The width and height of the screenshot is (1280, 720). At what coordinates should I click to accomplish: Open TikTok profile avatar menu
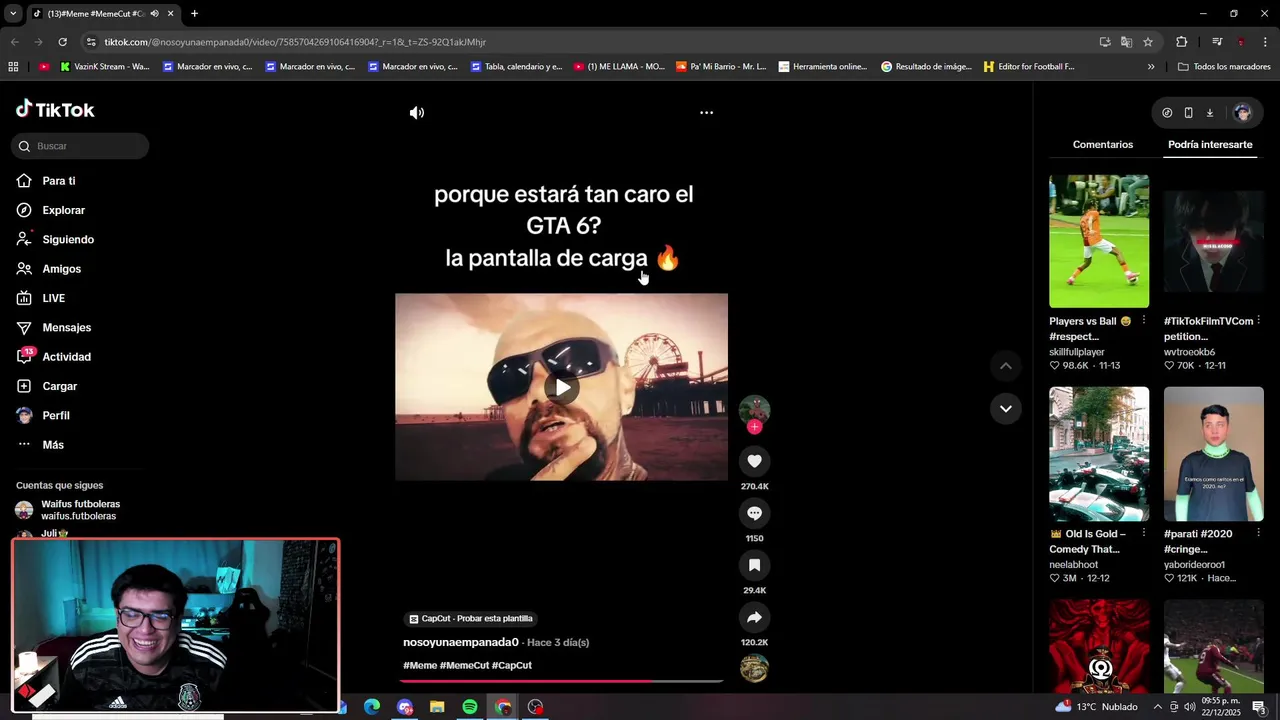coord(1242,113)
